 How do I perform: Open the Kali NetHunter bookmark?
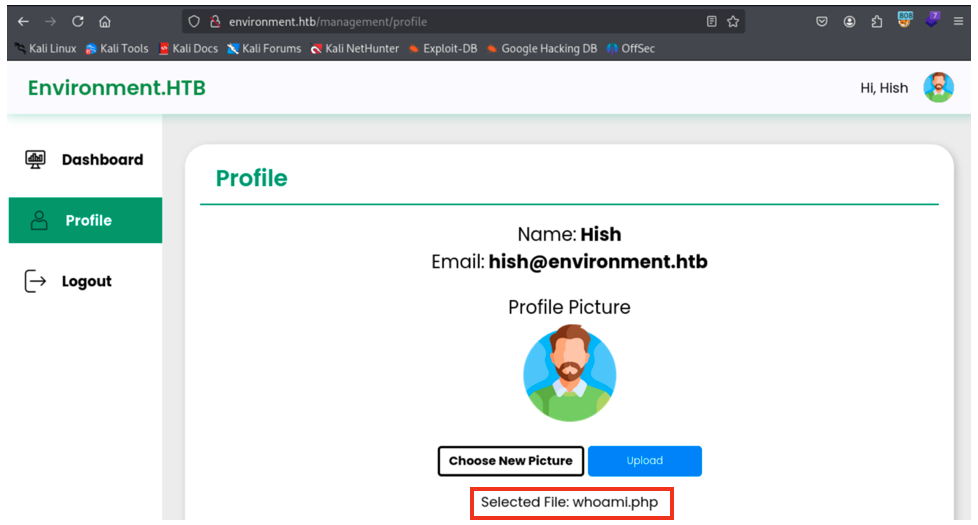click(x=354, y=49)
